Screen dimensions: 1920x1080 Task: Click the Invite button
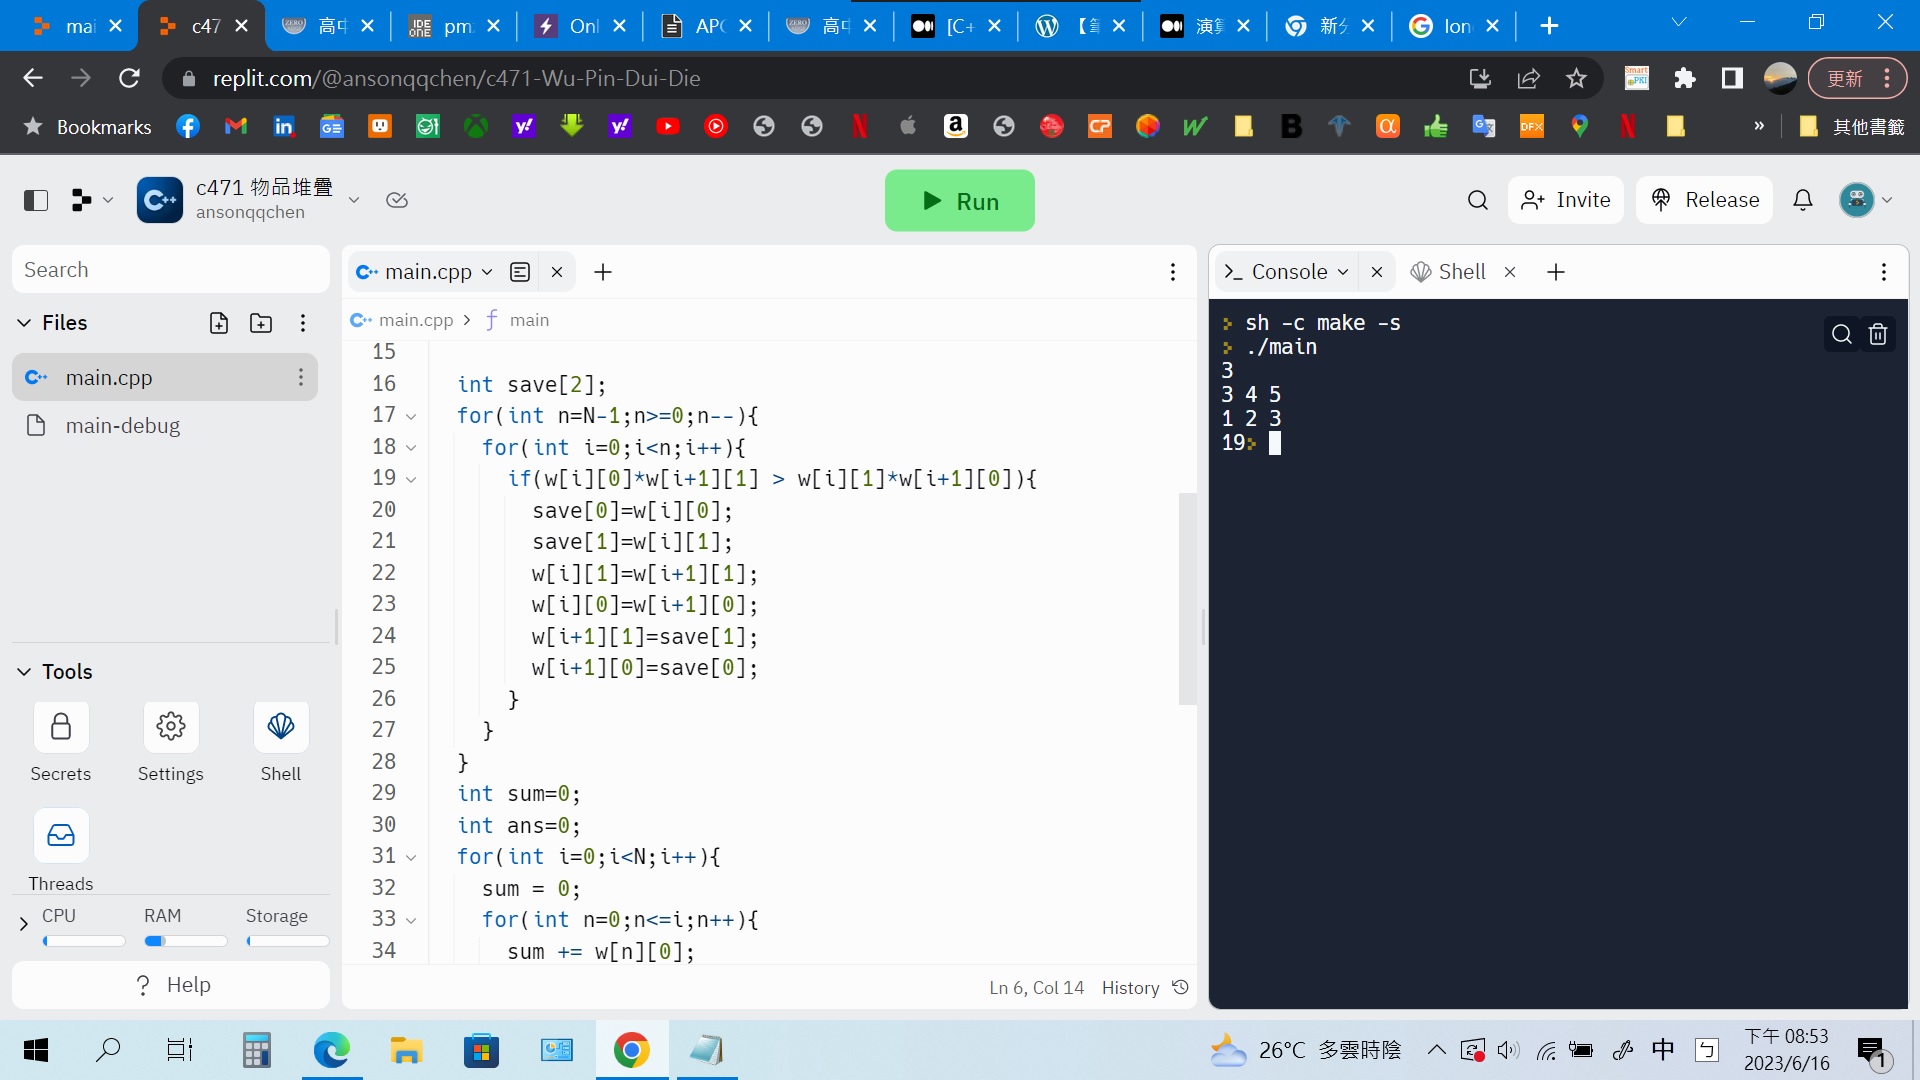(x=1566, y=200)
